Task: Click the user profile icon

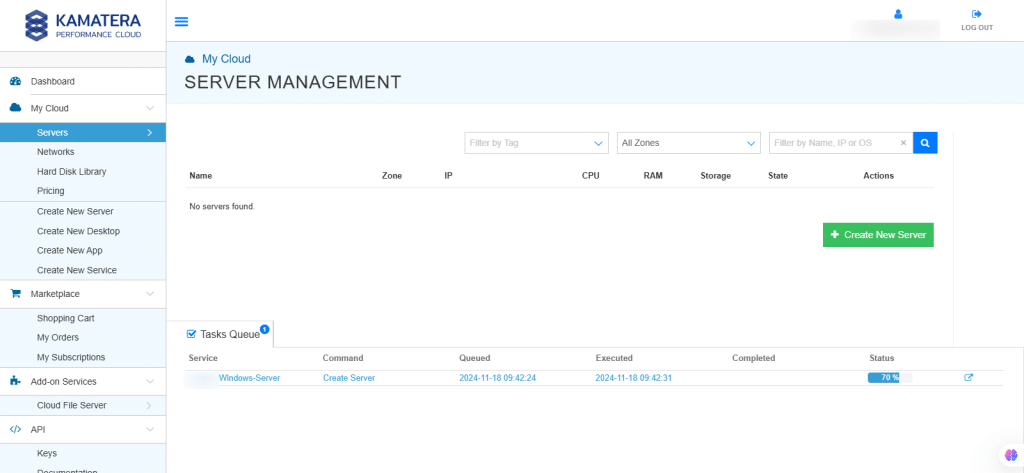Action: (898, 14)
